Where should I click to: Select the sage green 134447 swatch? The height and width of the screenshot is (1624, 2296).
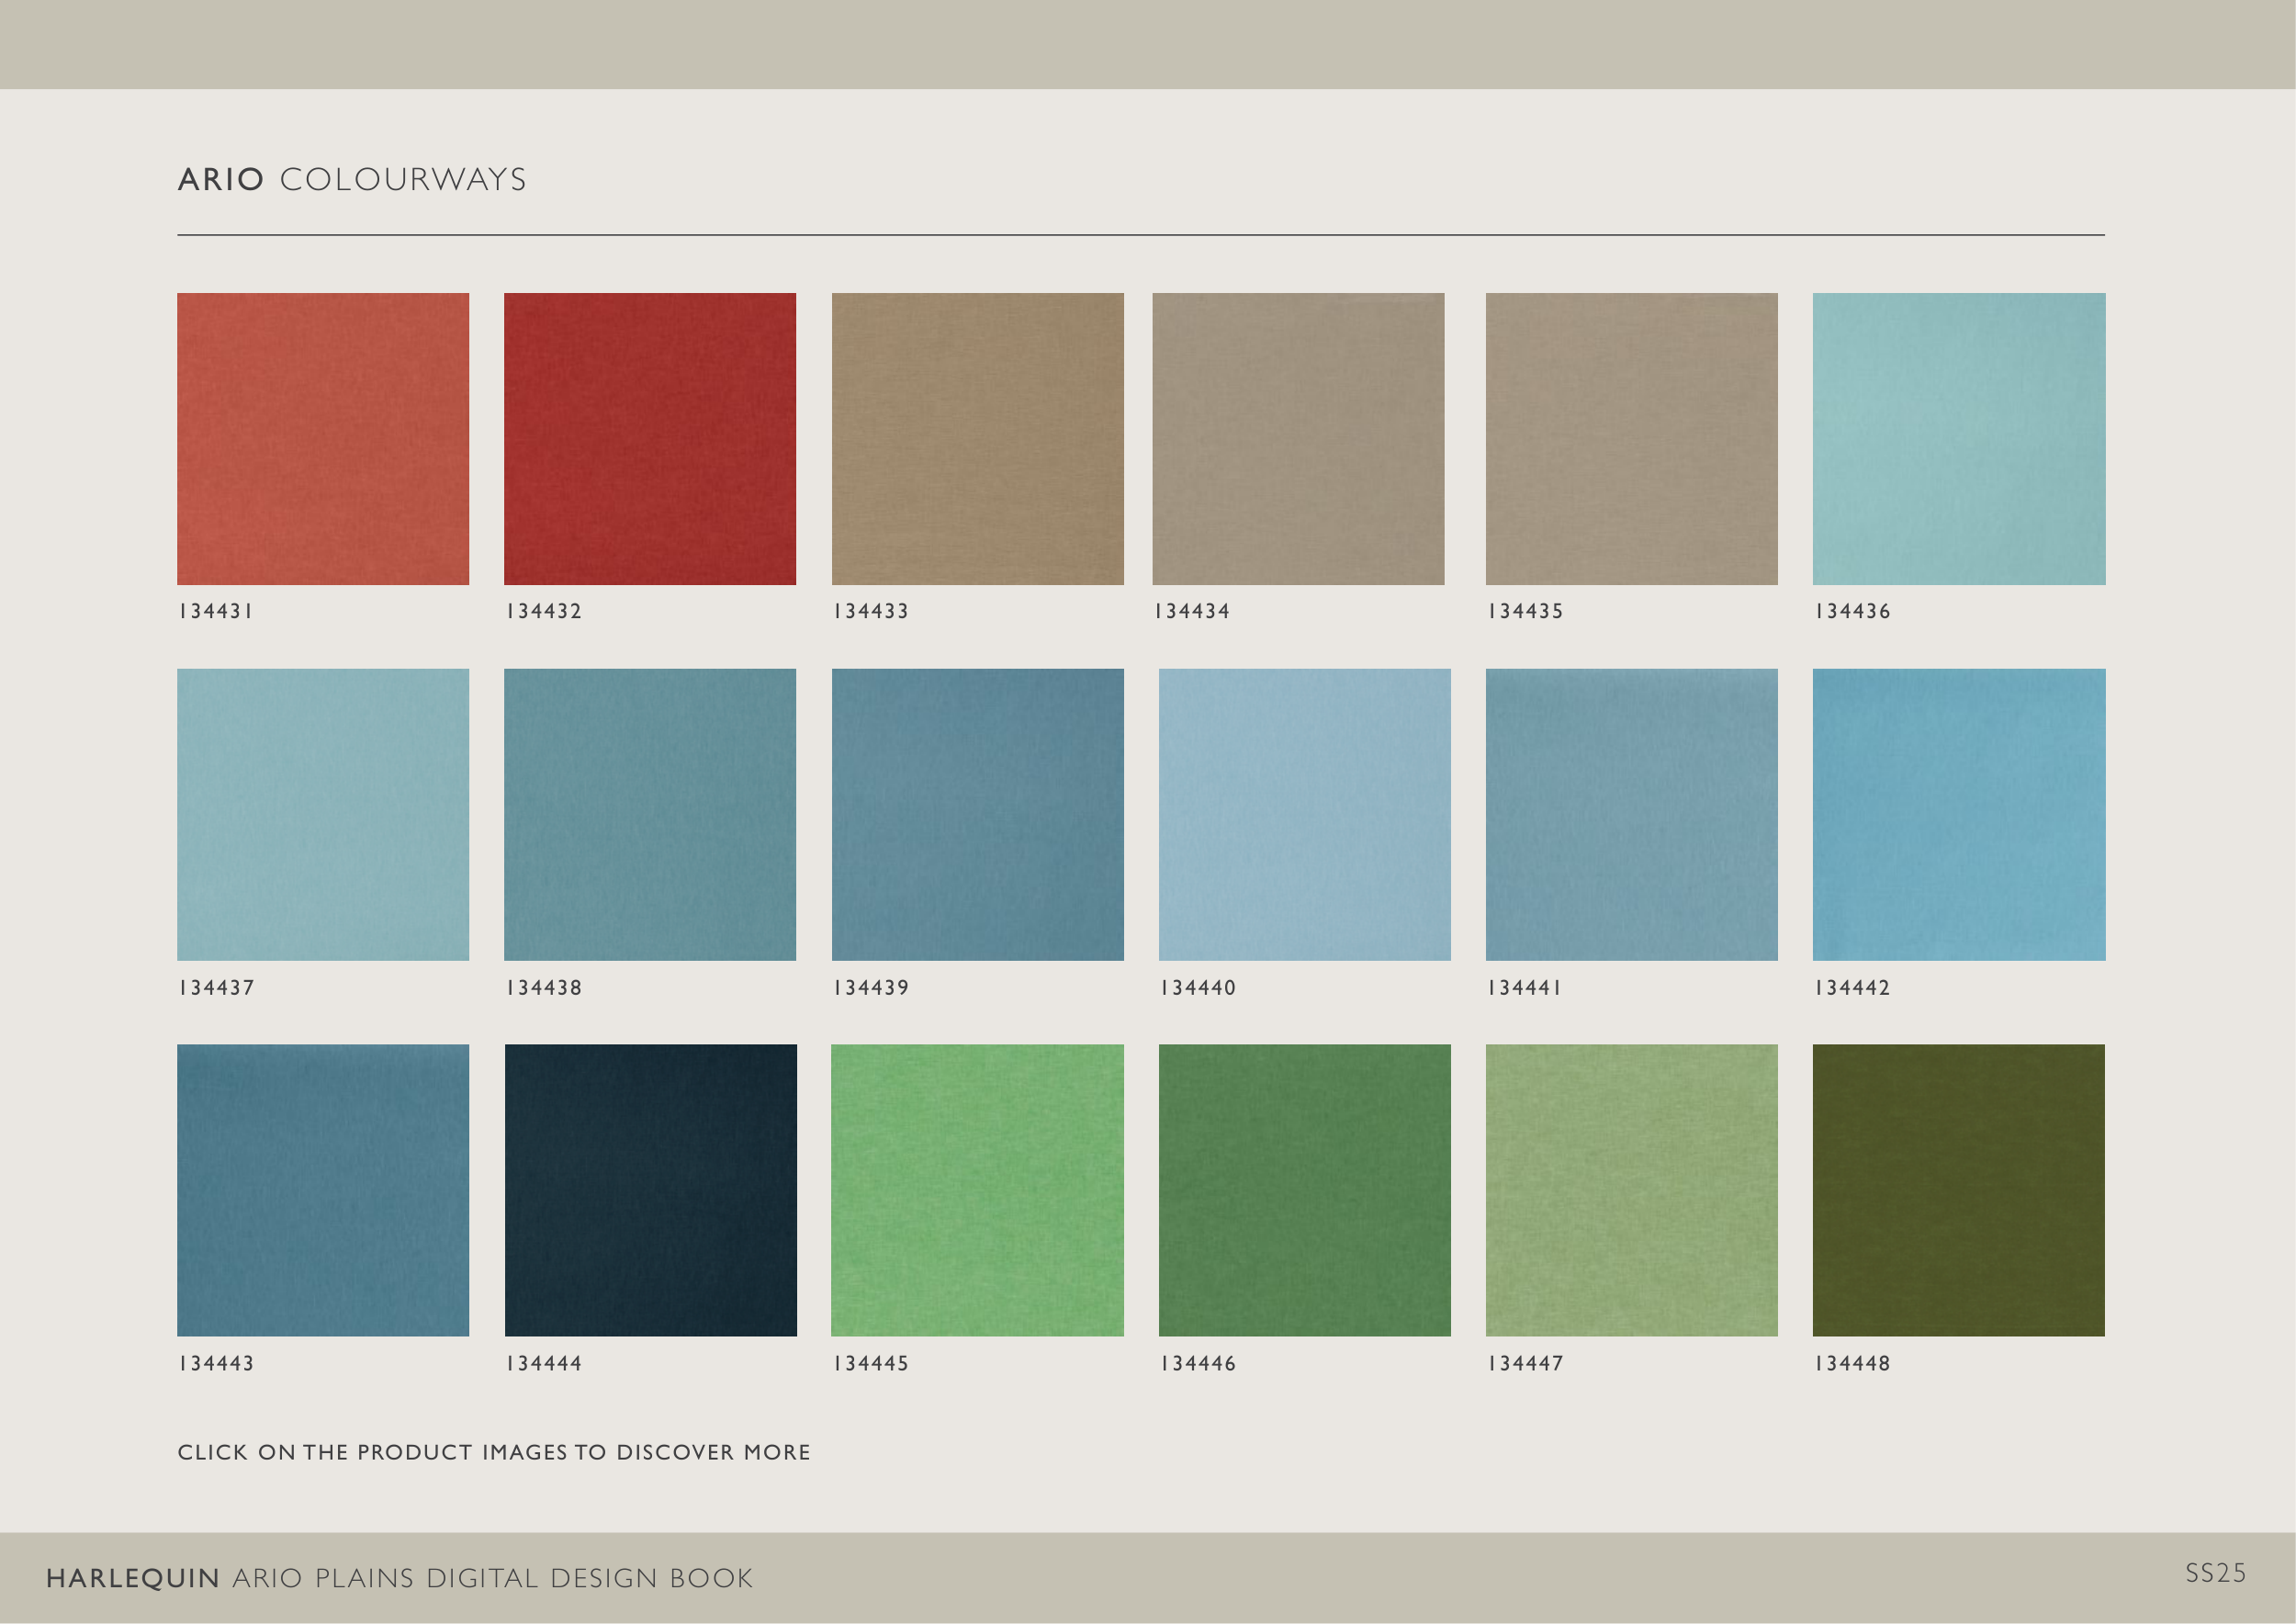(x=1631, y=1190)
